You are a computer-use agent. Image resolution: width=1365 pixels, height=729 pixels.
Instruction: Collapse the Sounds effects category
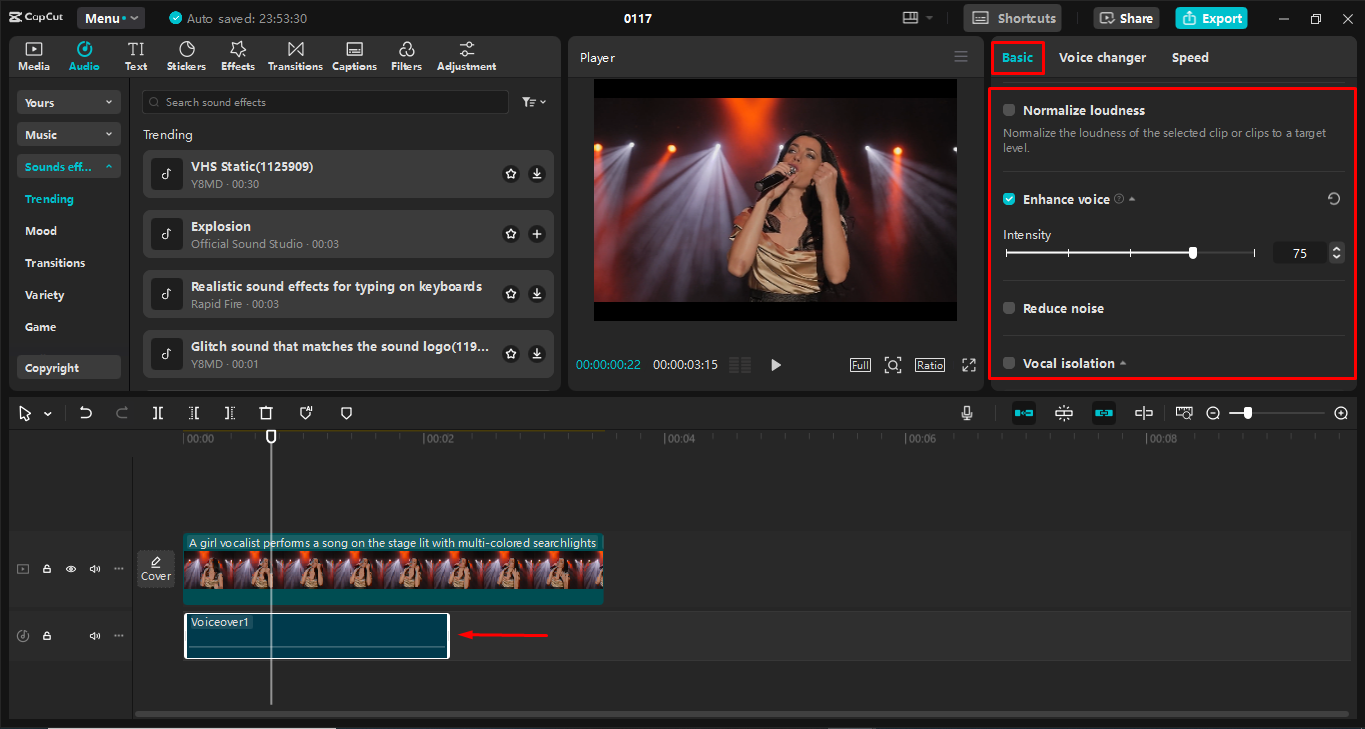pos(69,166)
